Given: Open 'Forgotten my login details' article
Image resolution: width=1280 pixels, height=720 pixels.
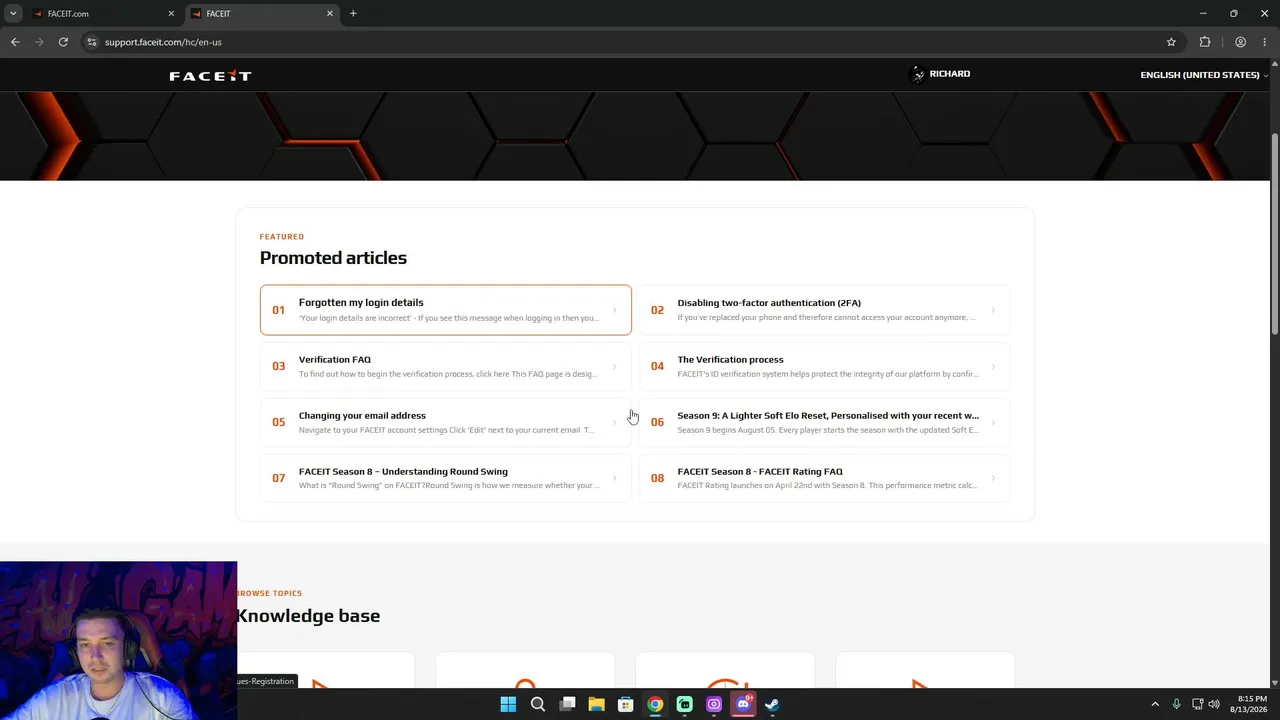Looking at the screenshot, I should point(446,310).
